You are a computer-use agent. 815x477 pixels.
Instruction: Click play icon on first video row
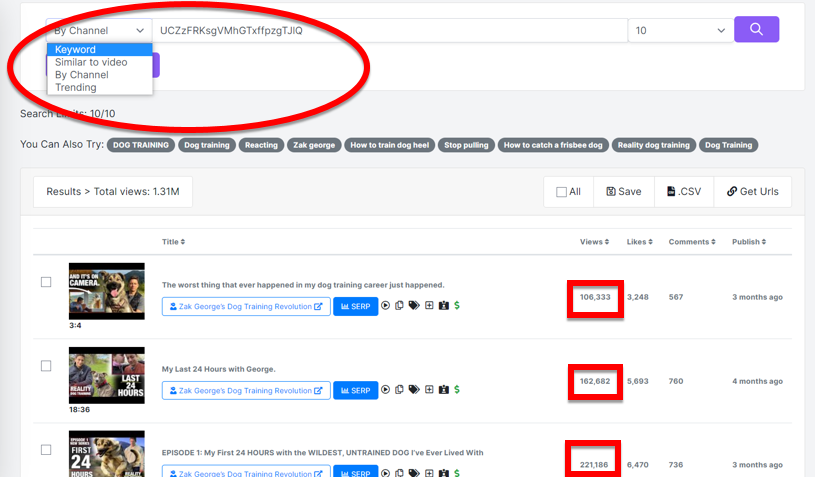386,306
